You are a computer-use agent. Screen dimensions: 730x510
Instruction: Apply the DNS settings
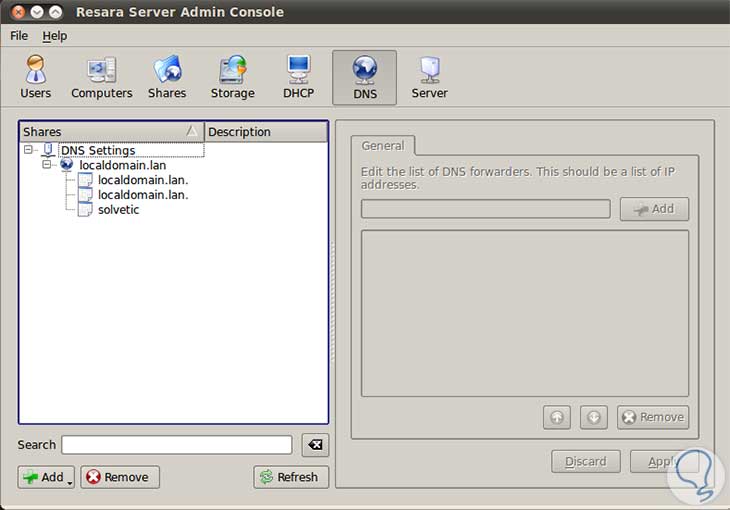click(664, 462)
